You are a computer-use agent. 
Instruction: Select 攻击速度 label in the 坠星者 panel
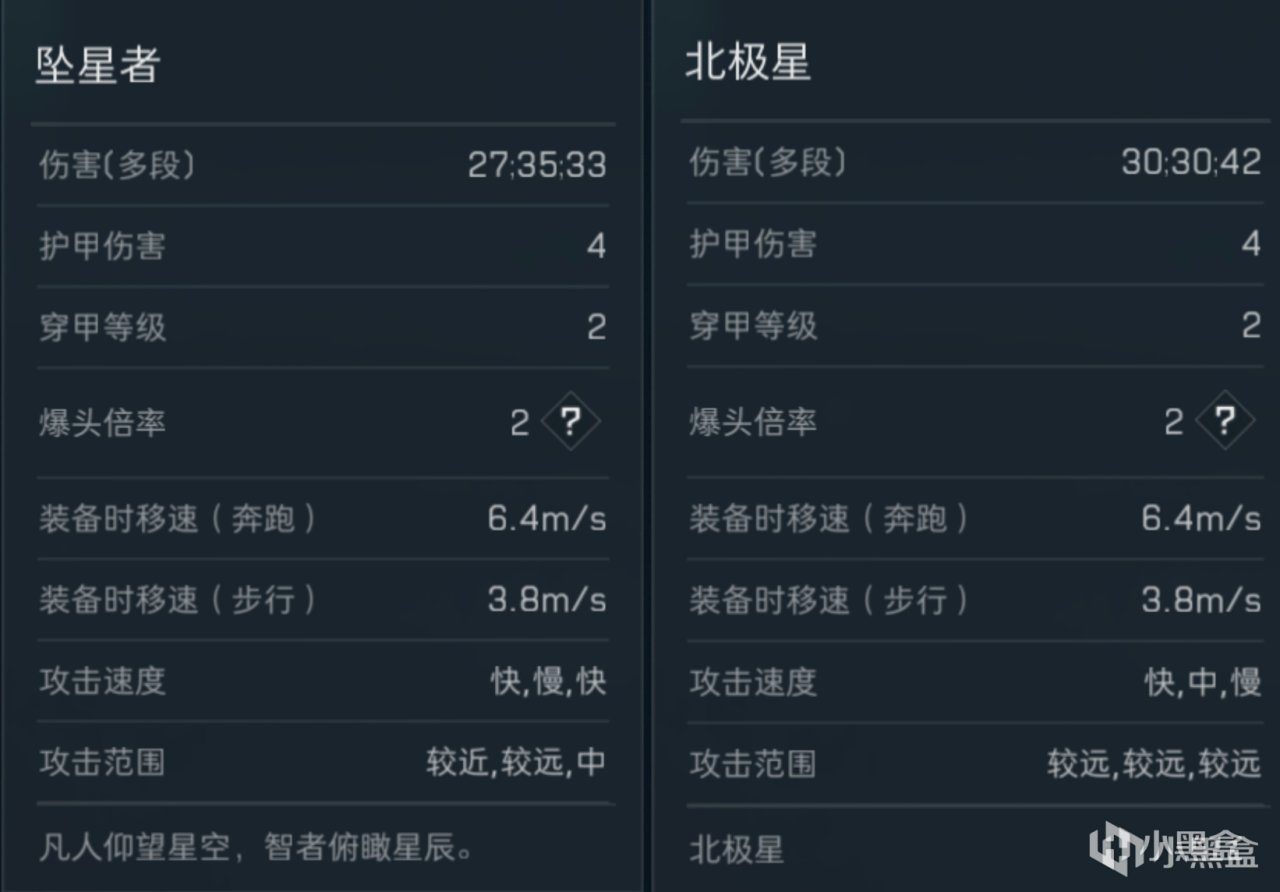[x=102, y=681]
